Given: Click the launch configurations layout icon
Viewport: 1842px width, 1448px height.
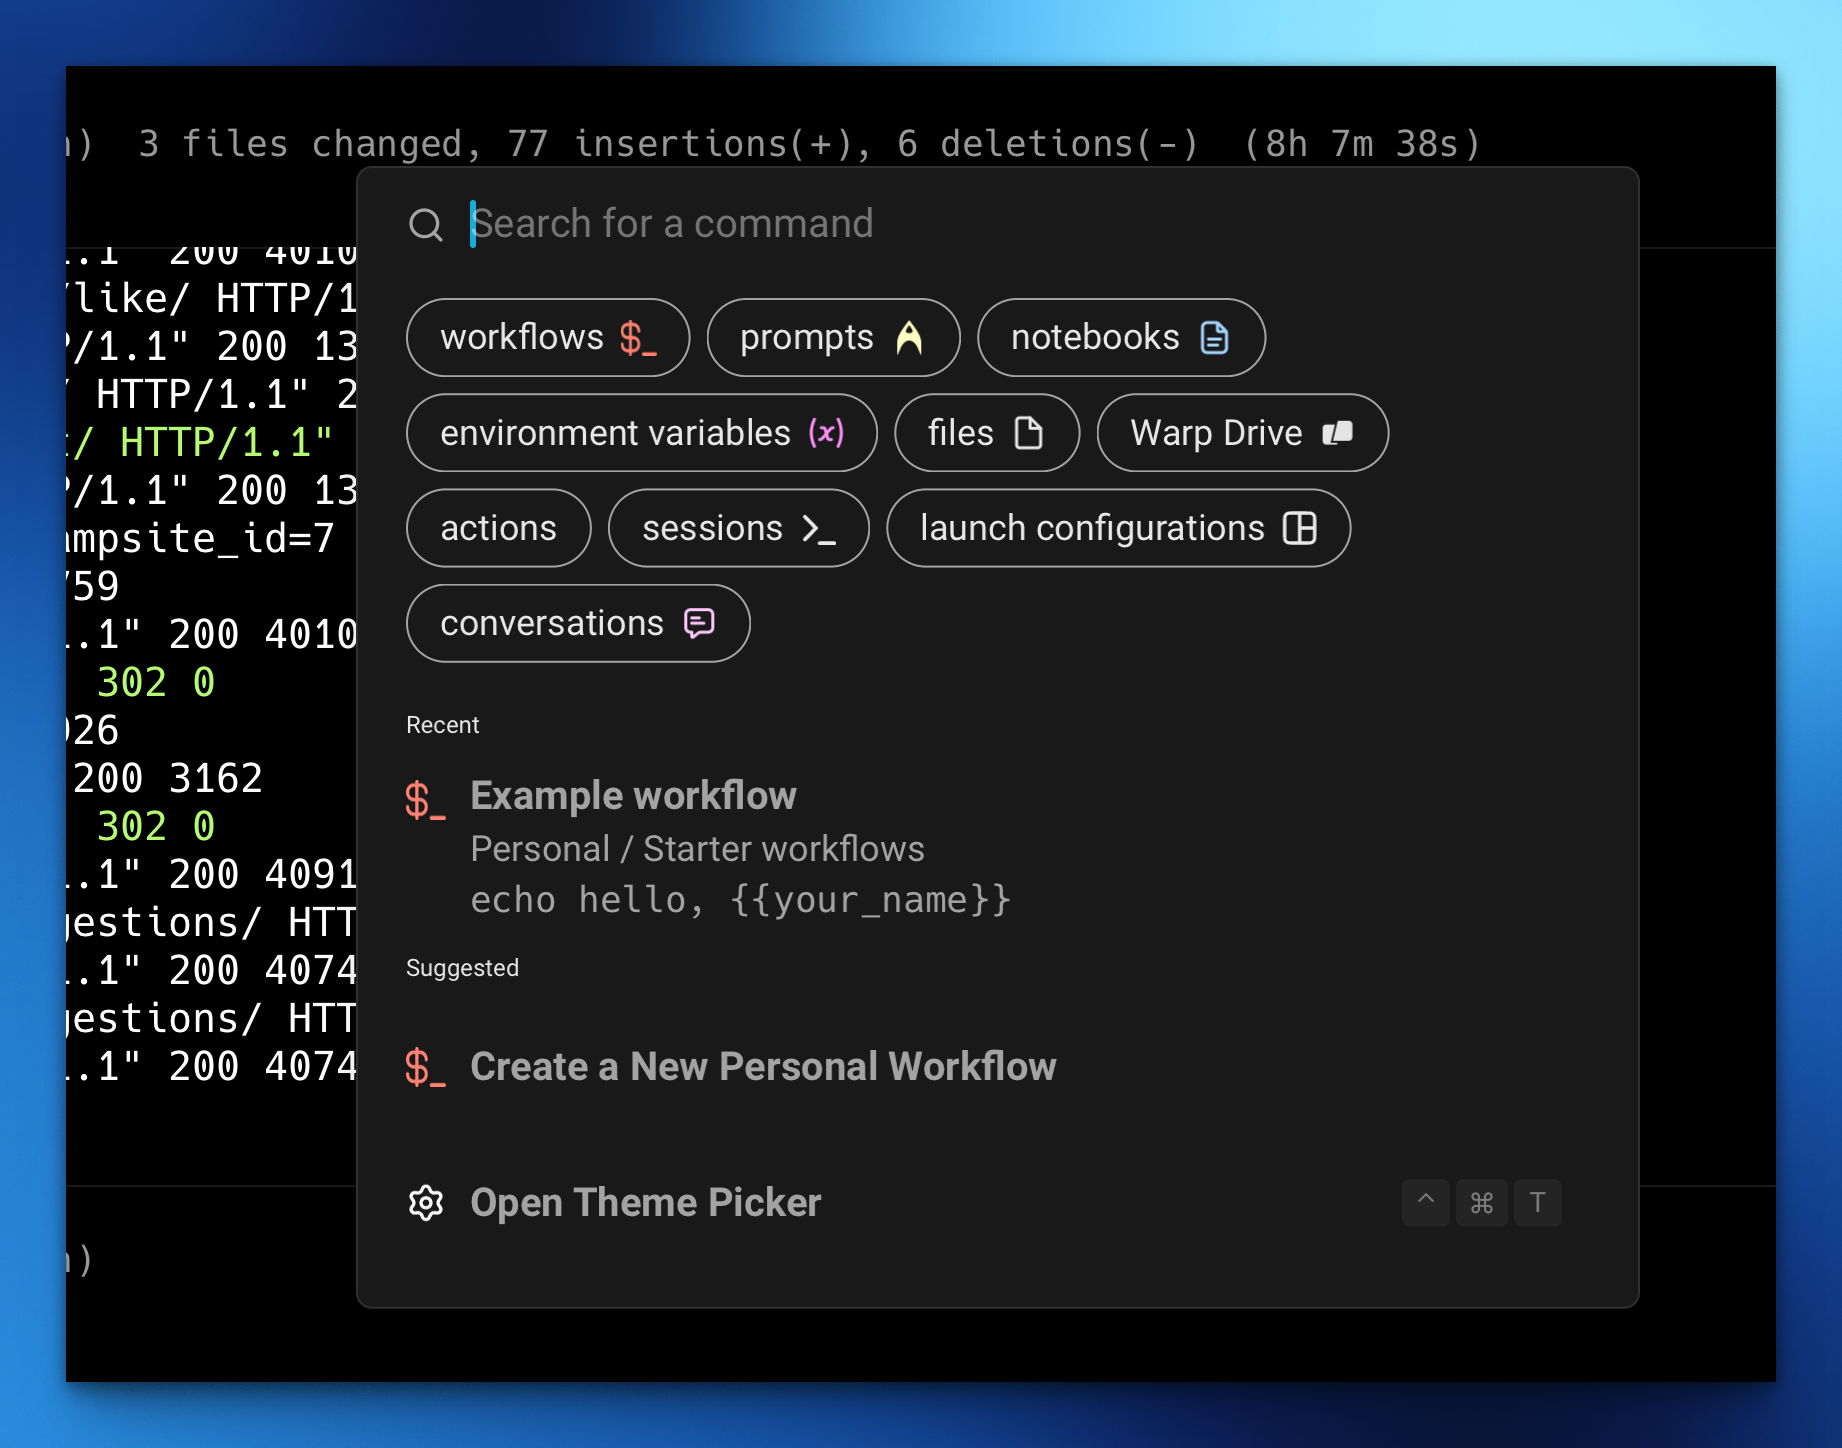Looking at the screenshot, I should [1299, 528].
